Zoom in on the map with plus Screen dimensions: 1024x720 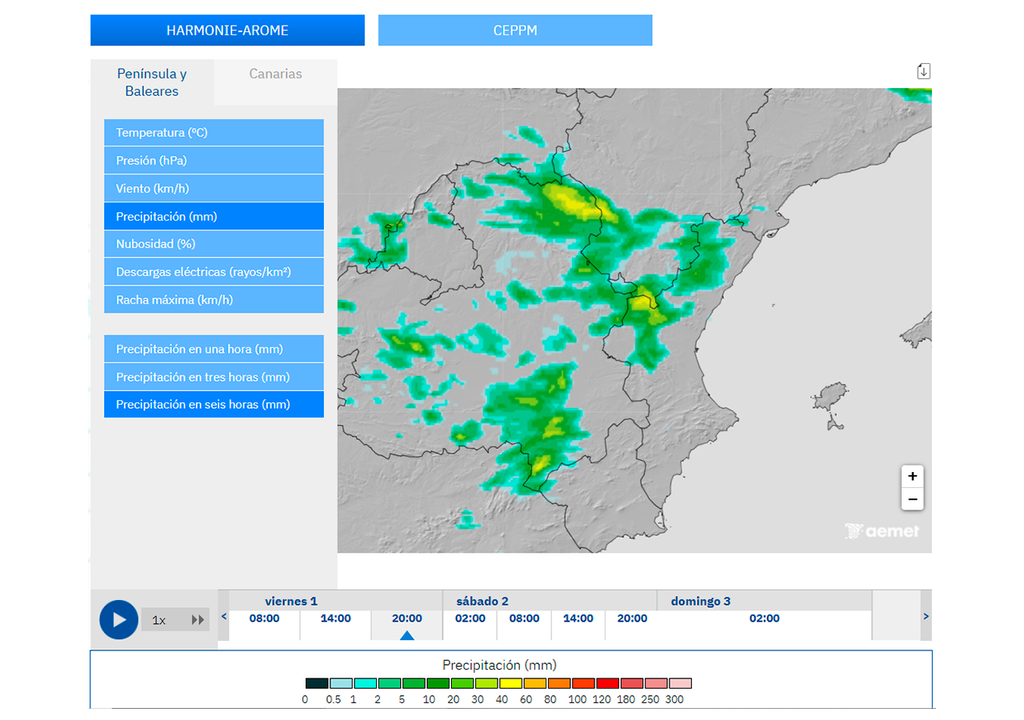pos(912,476)
